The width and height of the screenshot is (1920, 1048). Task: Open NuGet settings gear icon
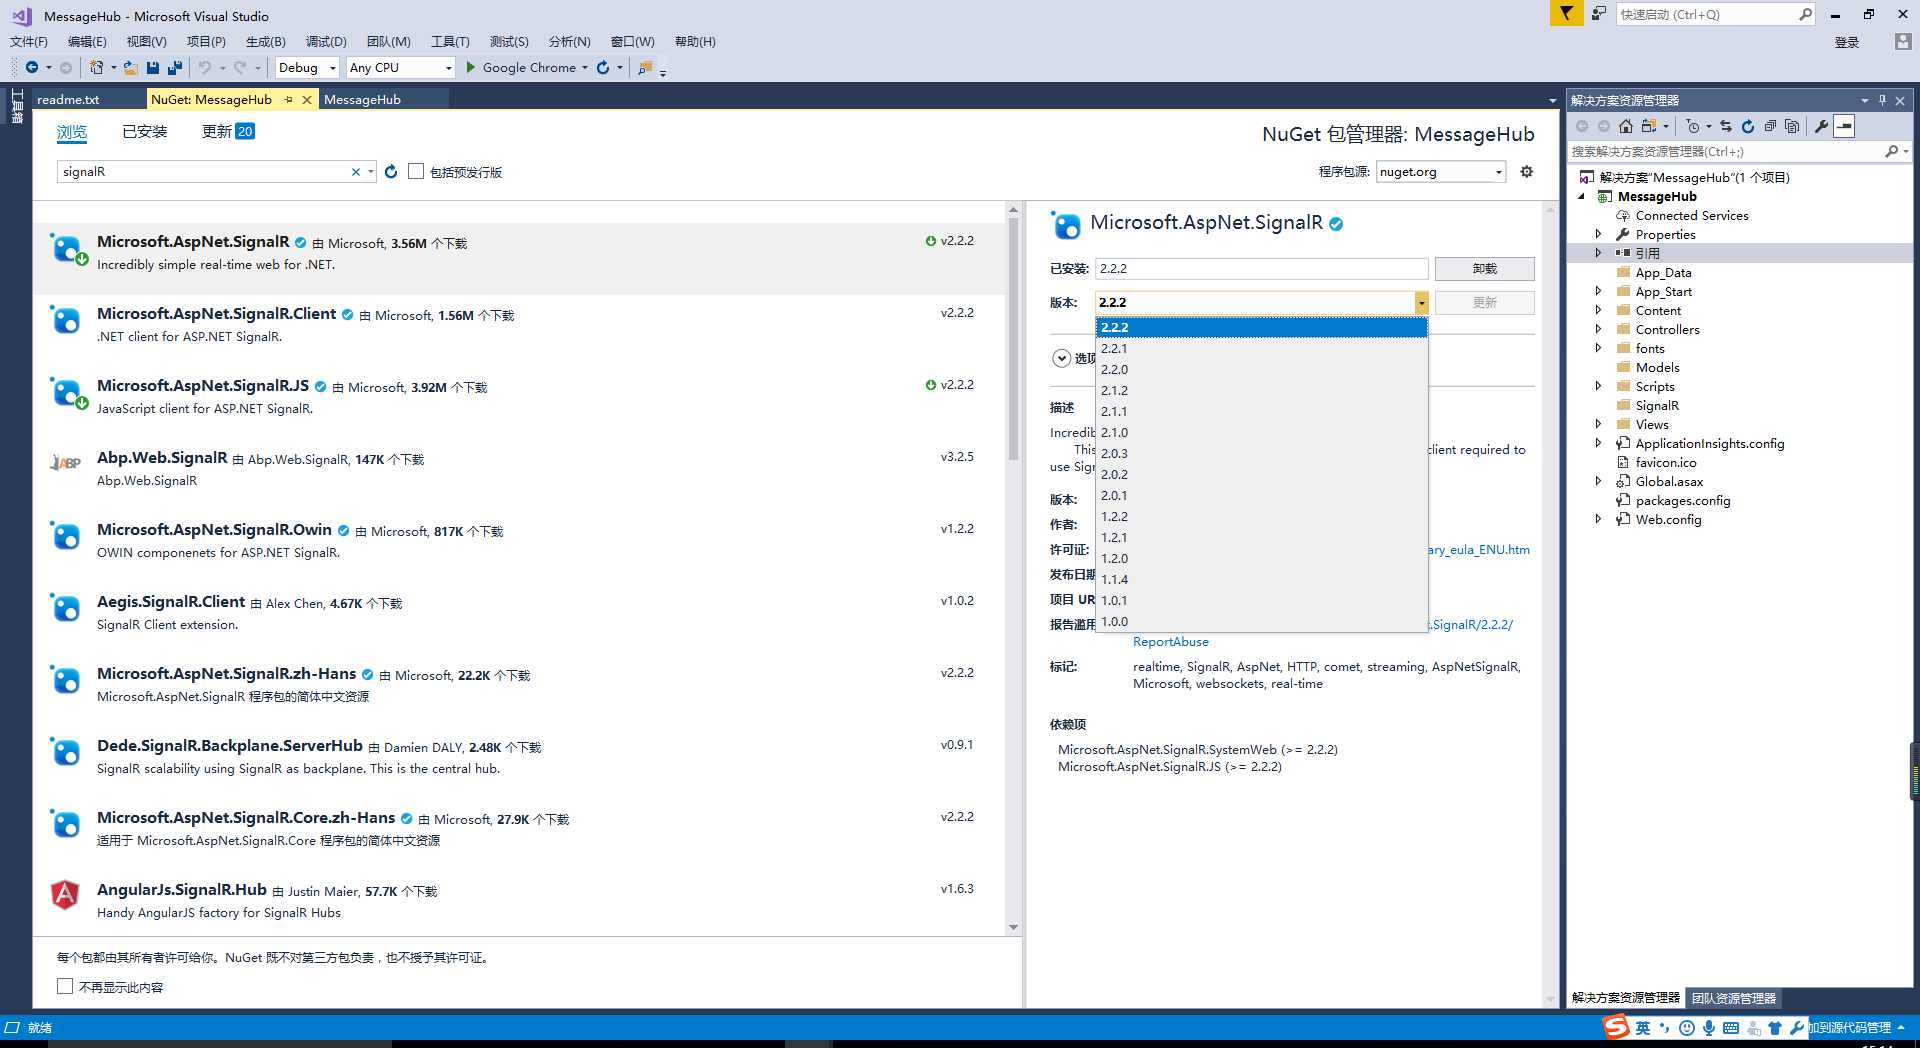(x=1526, y=172)
